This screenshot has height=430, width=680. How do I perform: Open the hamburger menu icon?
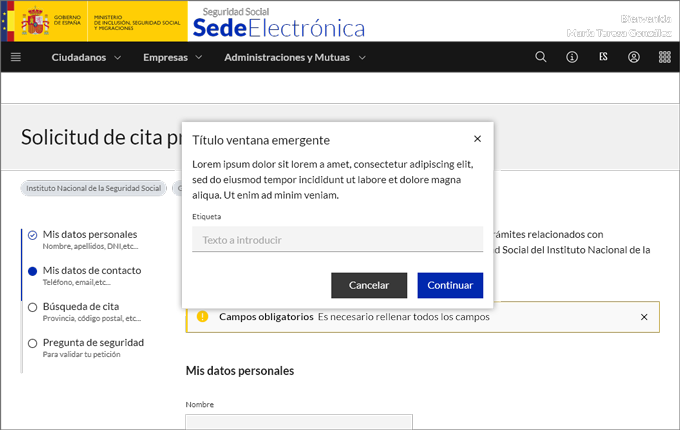coord(16,57)
